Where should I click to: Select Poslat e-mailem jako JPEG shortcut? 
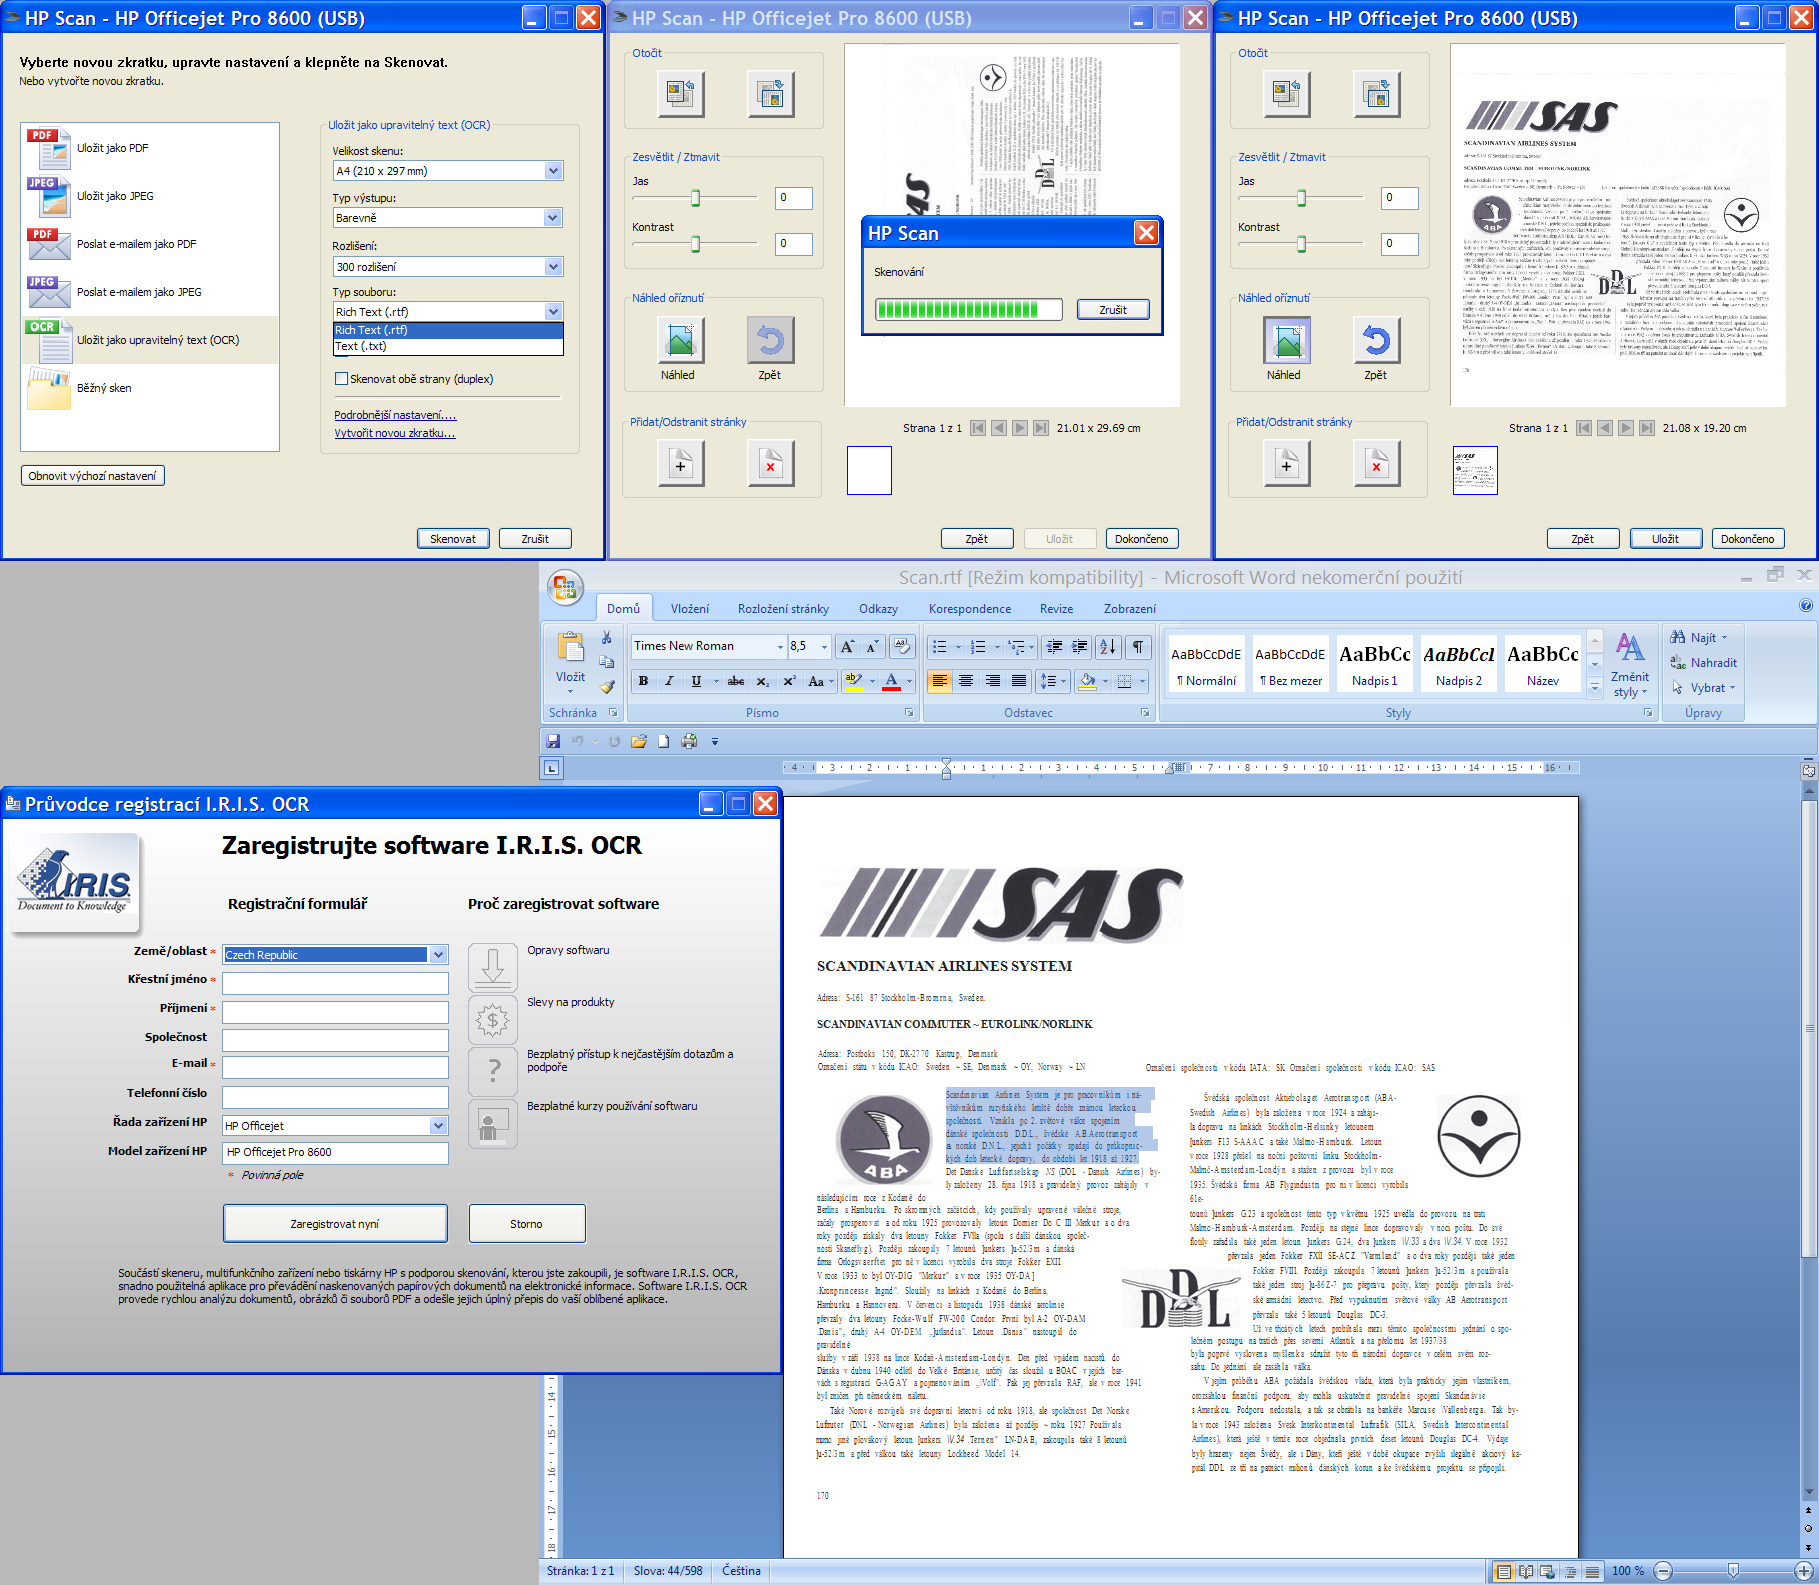pyautogui.click(x=150, y=292)
